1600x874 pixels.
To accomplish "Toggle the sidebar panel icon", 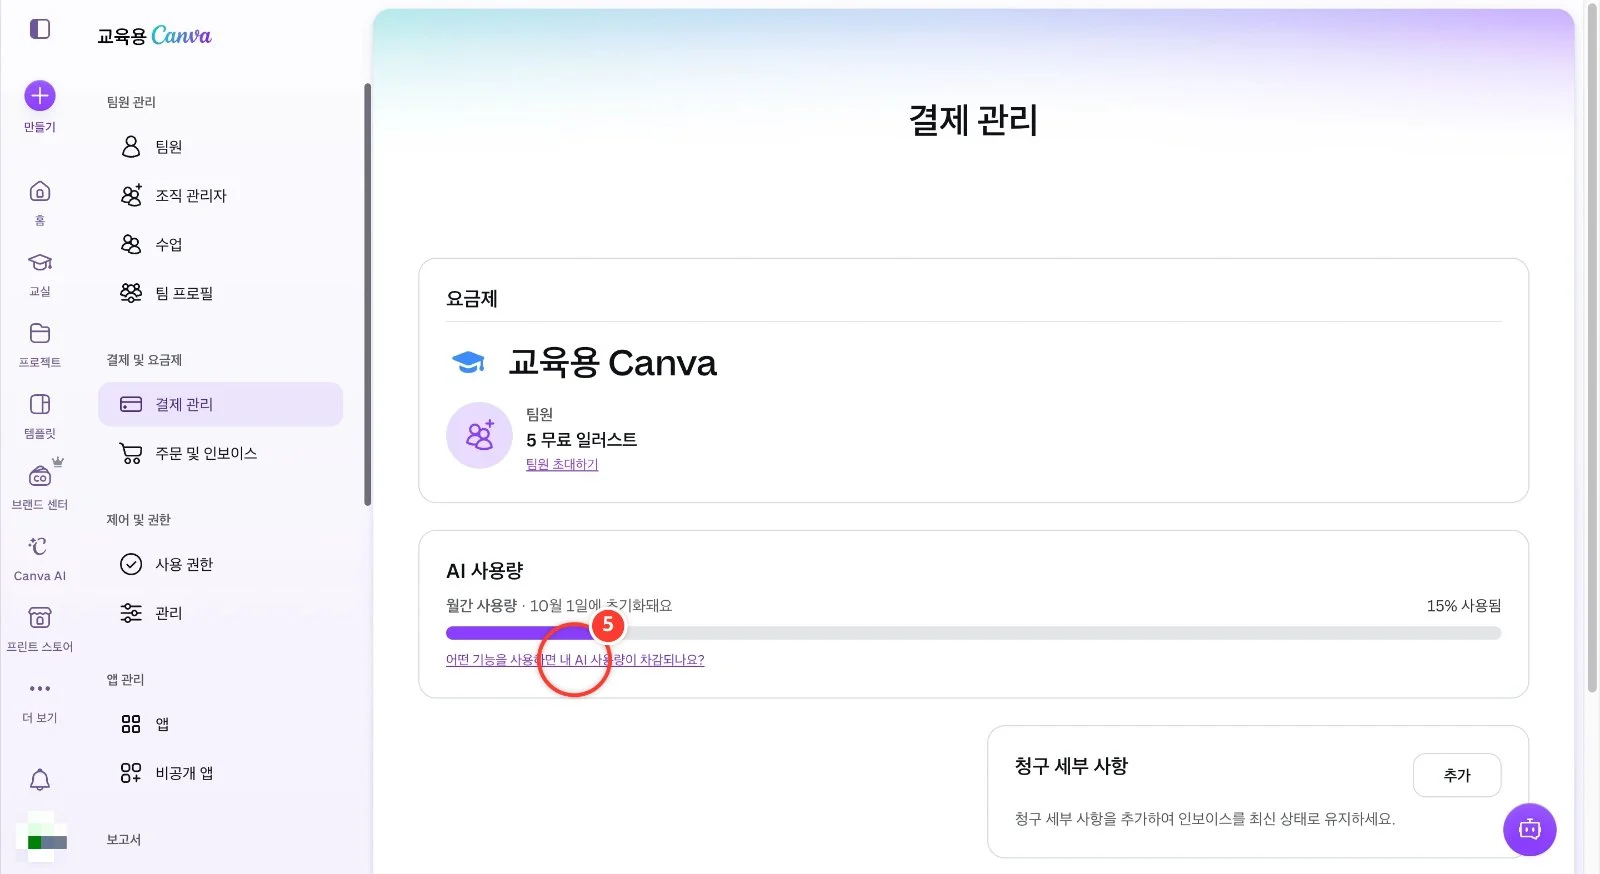I will pyautogui.click(x=40, y=29).
